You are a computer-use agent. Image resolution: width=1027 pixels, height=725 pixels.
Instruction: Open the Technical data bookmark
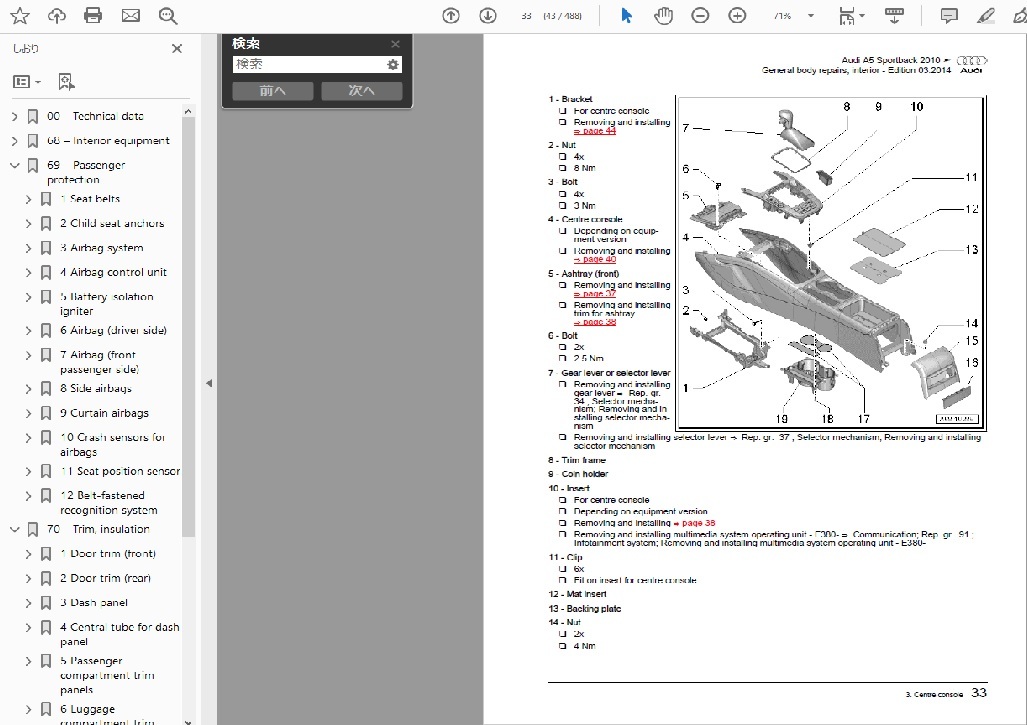96,117
